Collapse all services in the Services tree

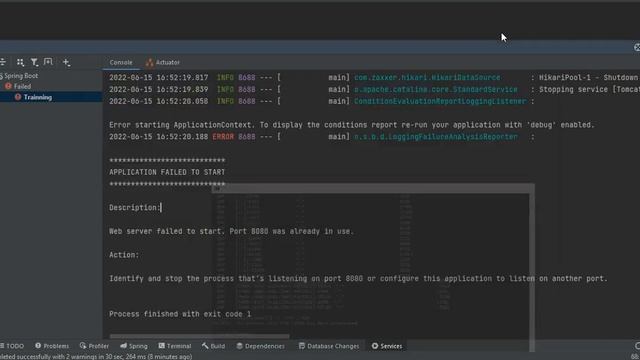[x=3, y=62]
